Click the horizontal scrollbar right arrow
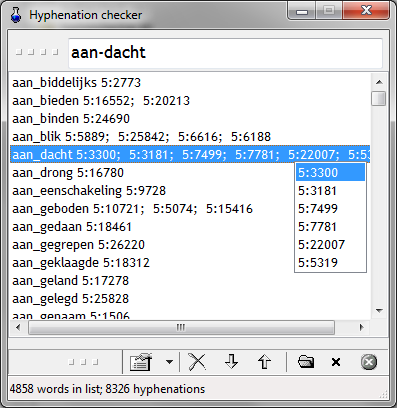Viewport: 397px width, 408px height. pos(362,327)
